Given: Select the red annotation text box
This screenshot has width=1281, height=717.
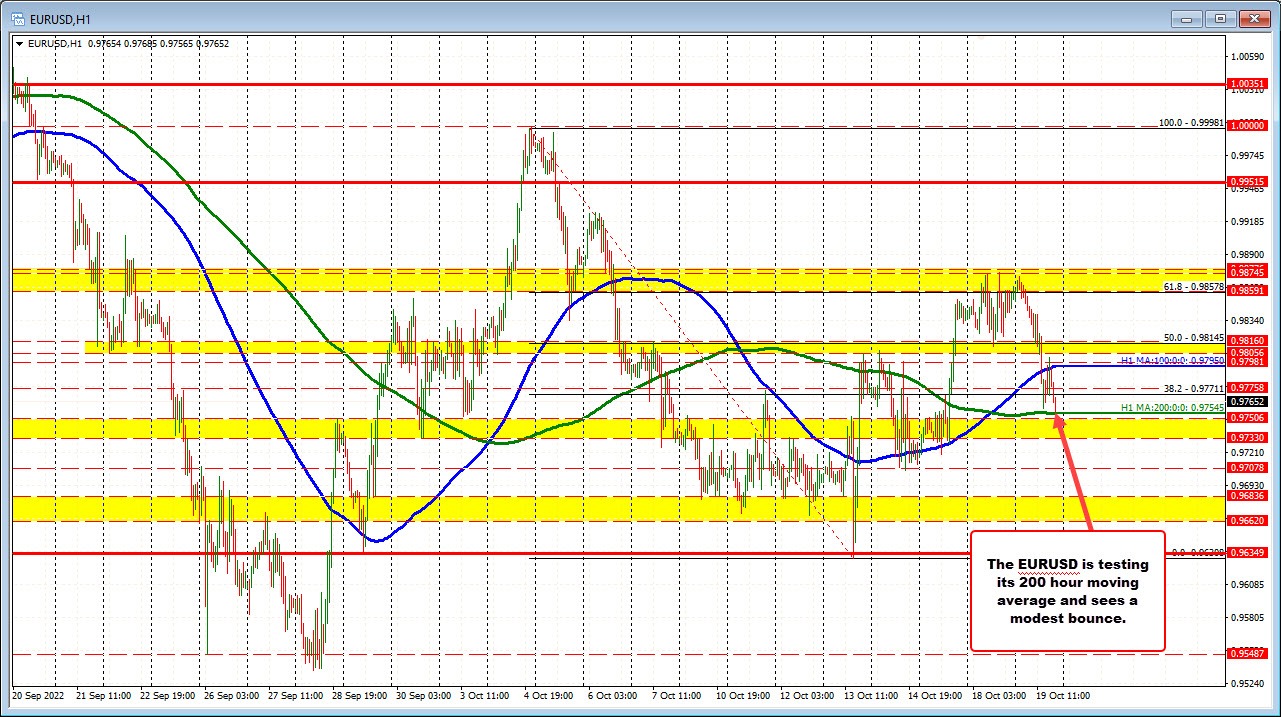Looking at the screenshot, I should pyautogui.click(x=1066, y=591).
